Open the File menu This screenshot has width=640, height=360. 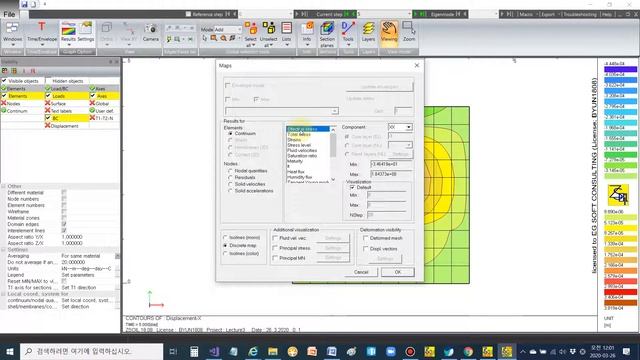(x=9, y=14)
